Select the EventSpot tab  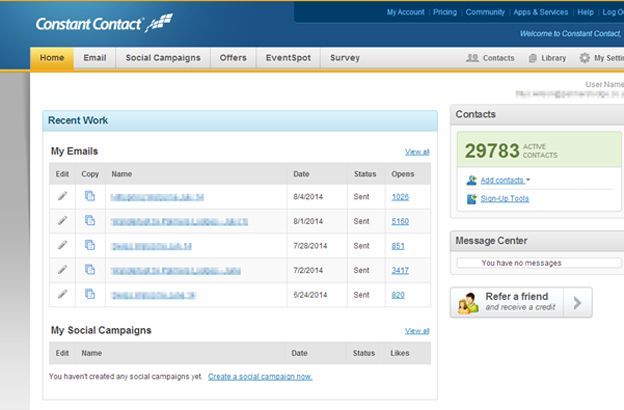[x=289, y=58]
